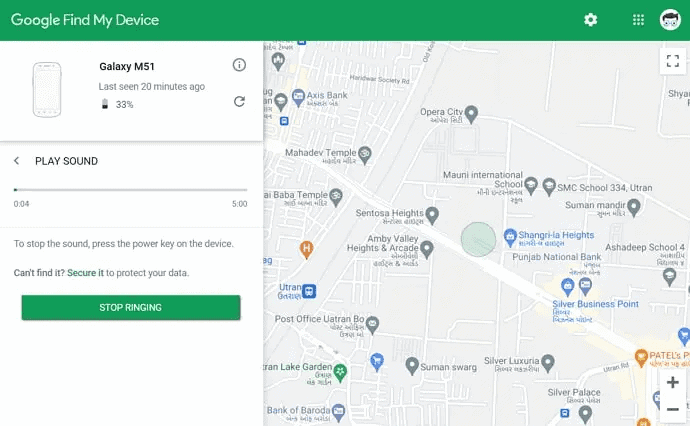
Task: Click Silver Business Point label
Action: (595, 304)
